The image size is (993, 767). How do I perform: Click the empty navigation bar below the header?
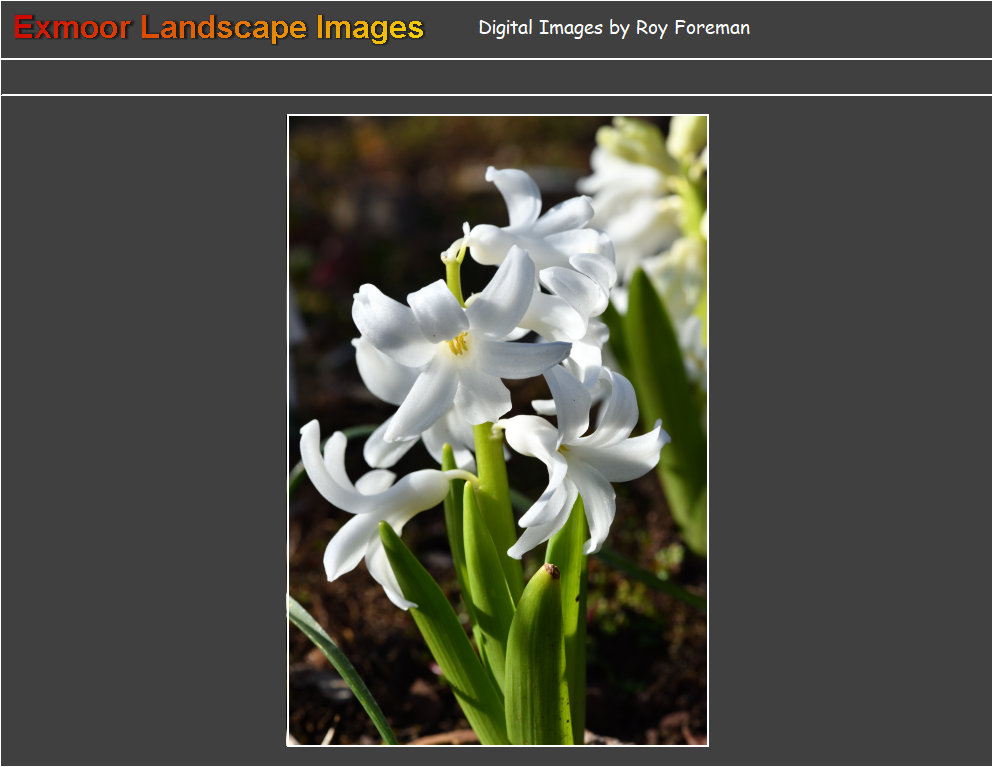pos(496,77)
